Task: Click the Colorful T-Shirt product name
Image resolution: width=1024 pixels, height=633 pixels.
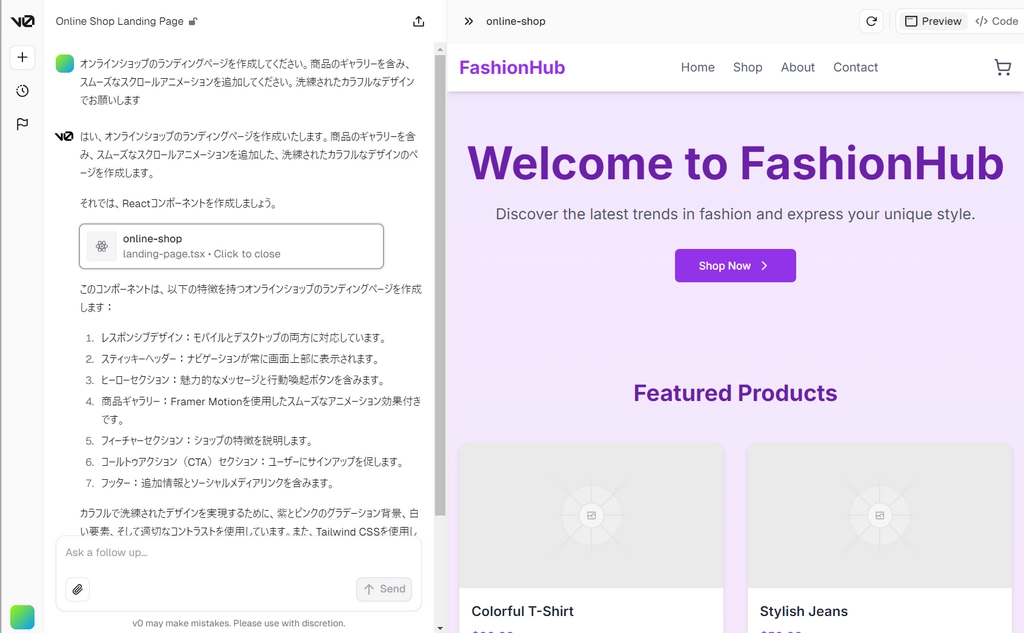Action: [x=522, y=611]
